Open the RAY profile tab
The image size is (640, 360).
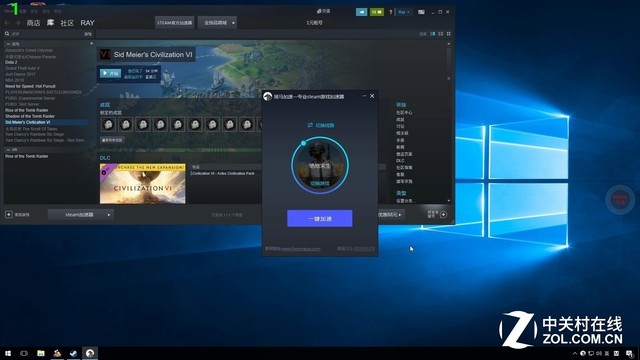click(87, 23)
